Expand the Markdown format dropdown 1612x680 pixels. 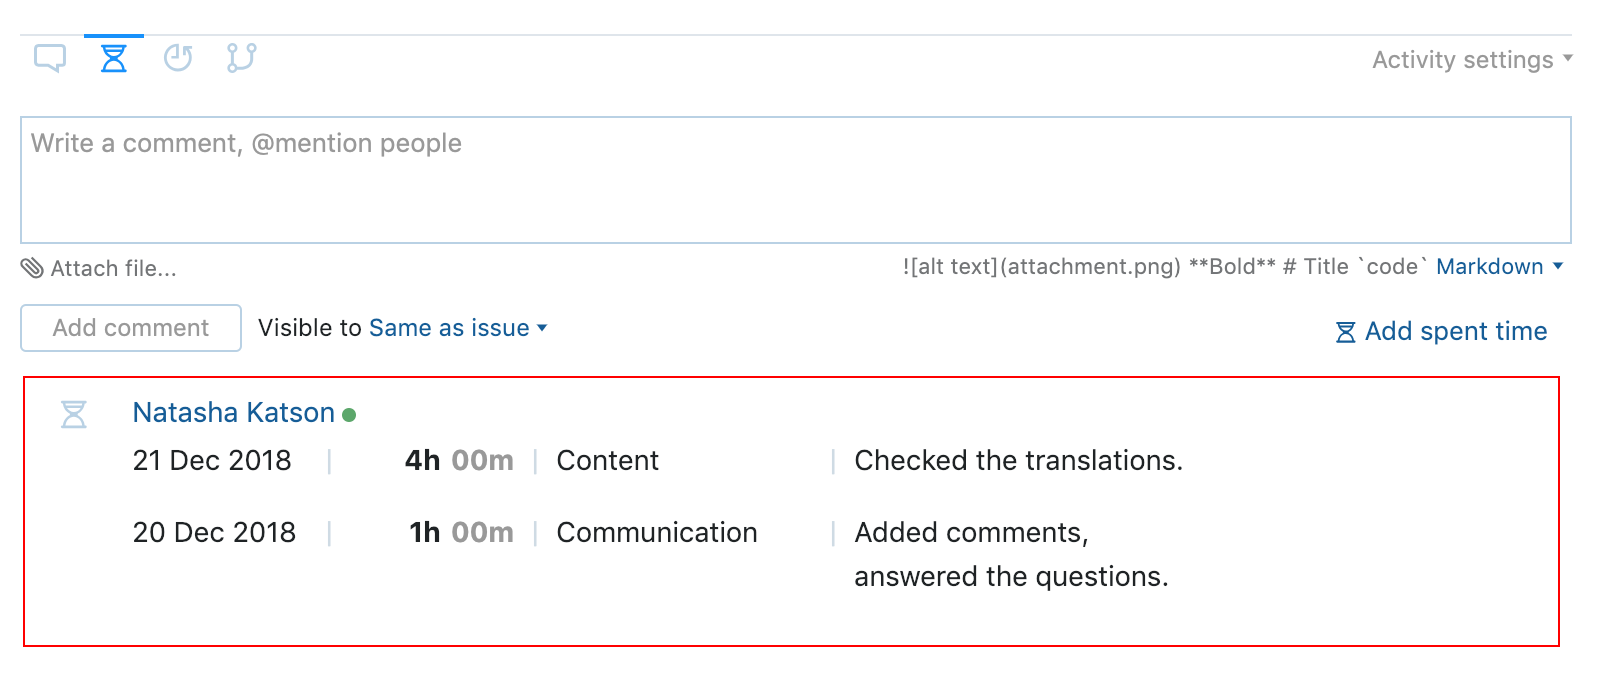click(x=1499, y=267)
